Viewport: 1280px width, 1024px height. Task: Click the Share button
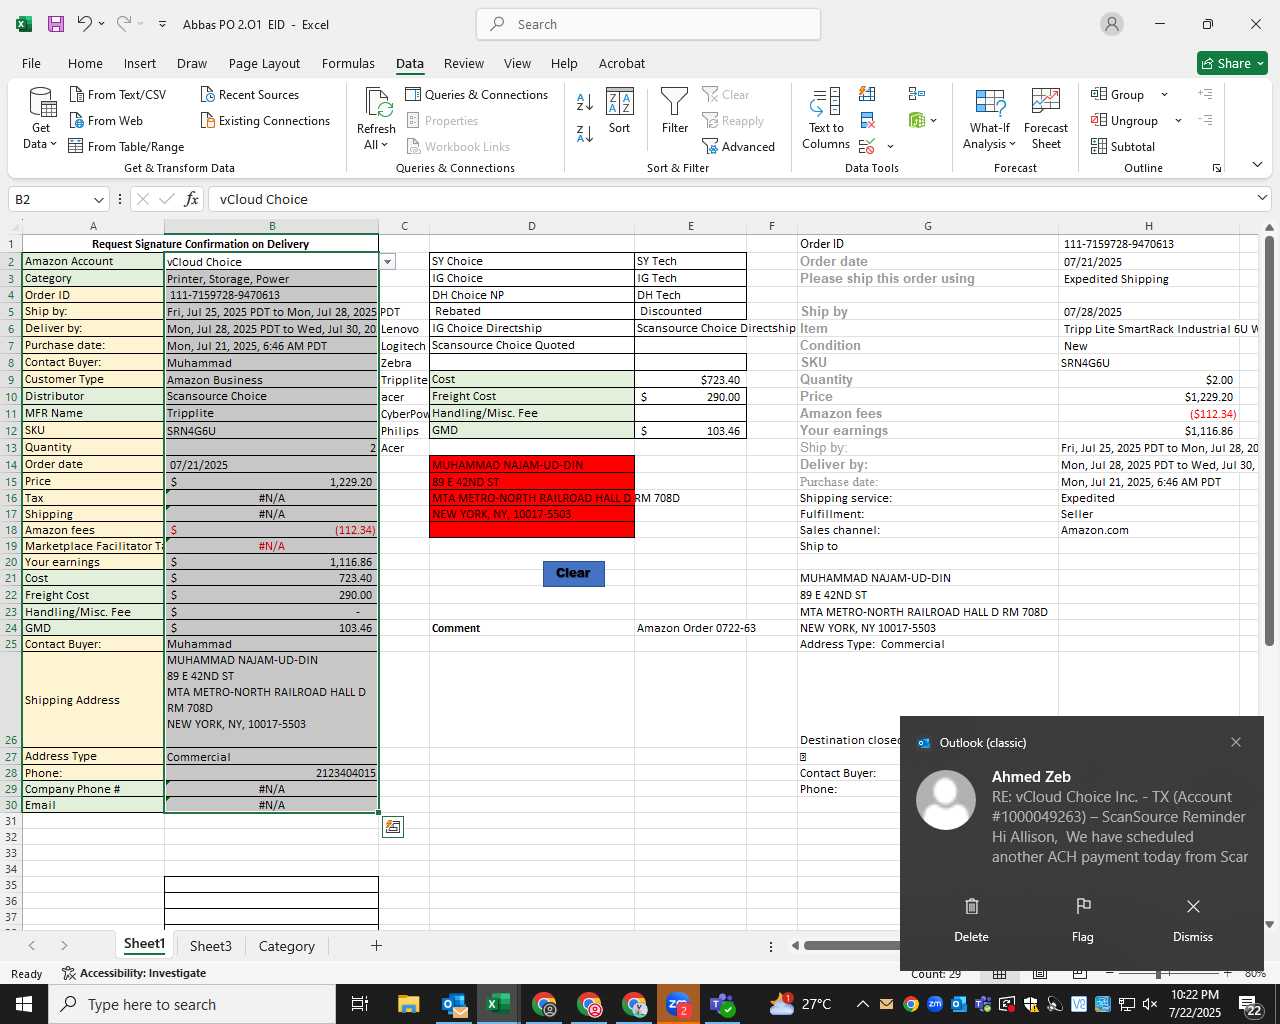1232,63
